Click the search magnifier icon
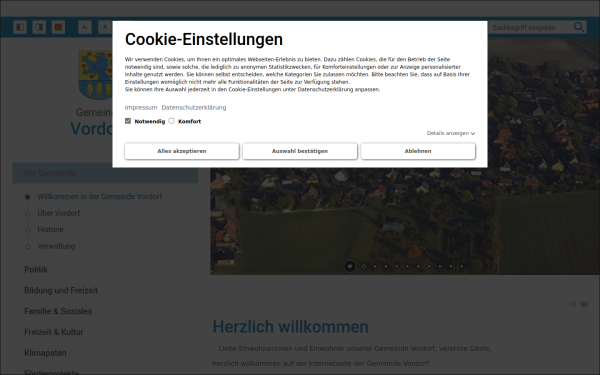 [x=579, y=27]
